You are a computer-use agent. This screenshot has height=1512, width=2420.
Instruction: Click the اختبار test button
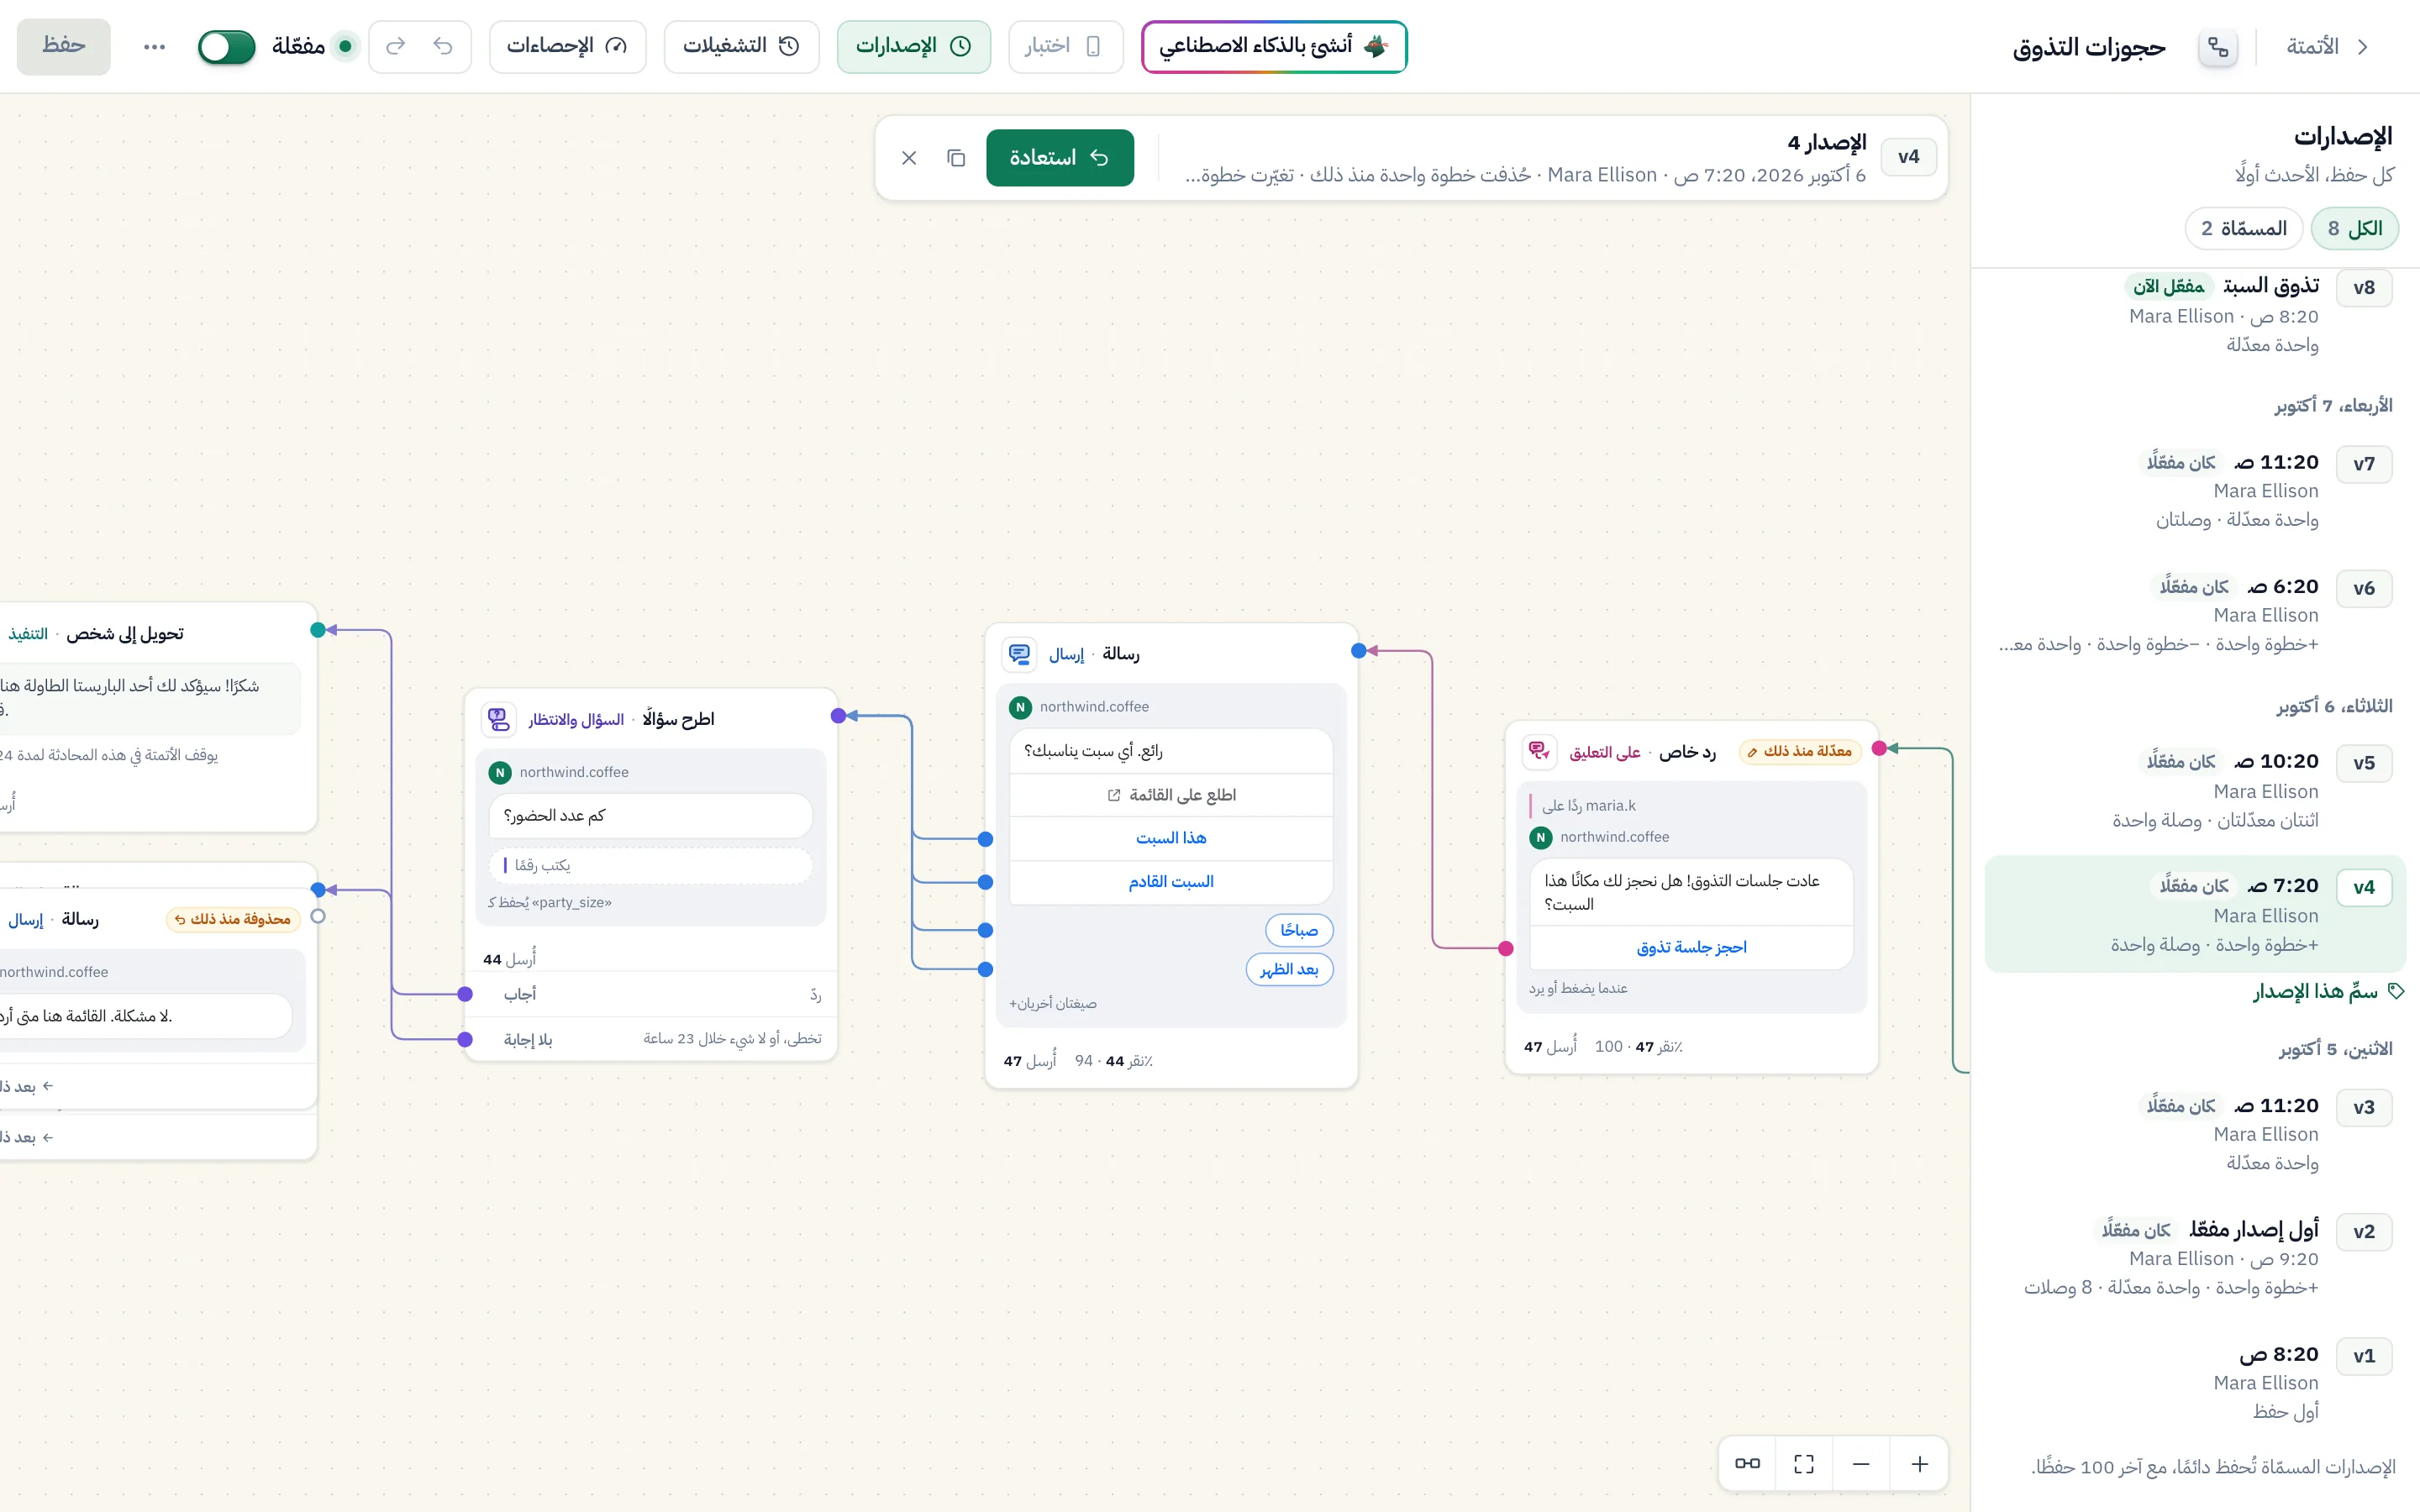click(x=1065, y=46)
